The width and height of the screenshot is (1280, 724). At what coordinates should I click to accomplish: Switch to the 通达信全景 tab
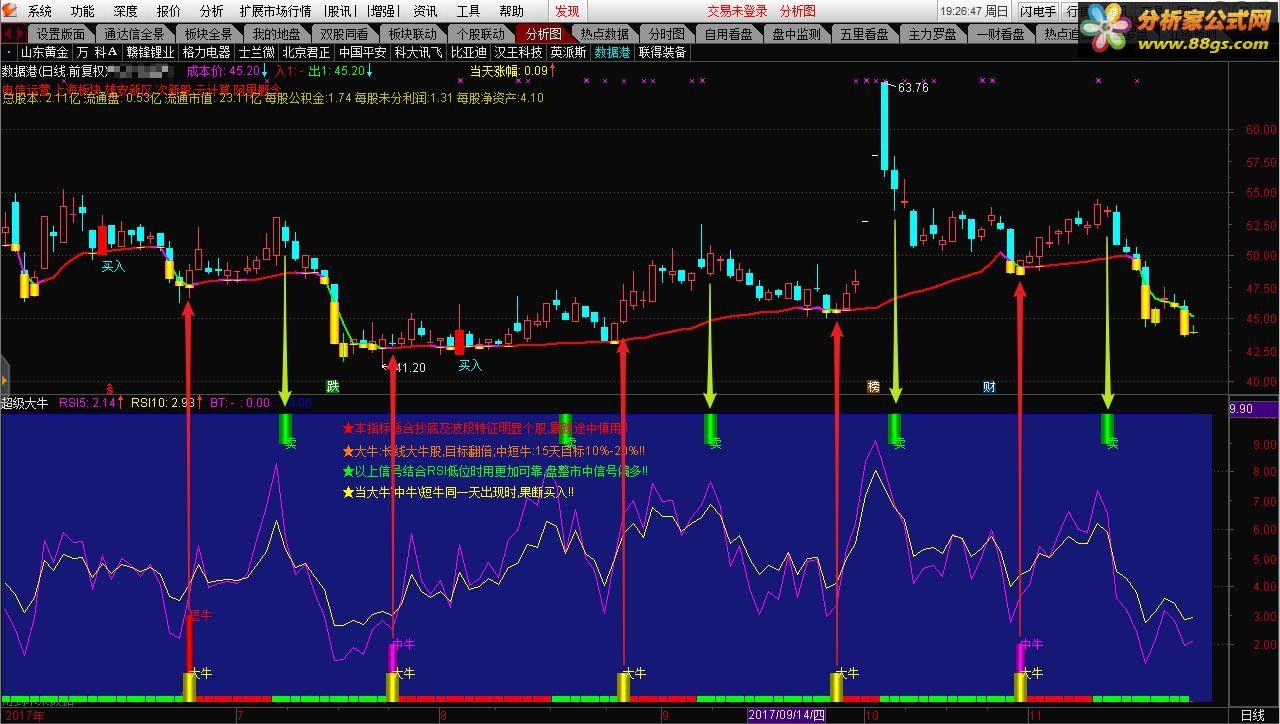pos(134,33)
